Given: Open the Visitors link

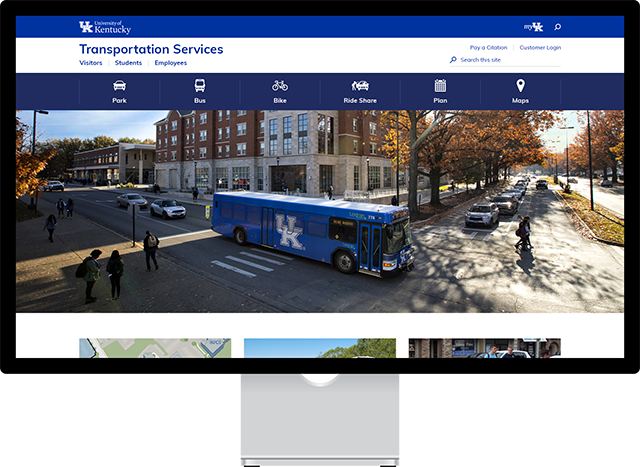Looking at the screenshot, I should (91, 63).
